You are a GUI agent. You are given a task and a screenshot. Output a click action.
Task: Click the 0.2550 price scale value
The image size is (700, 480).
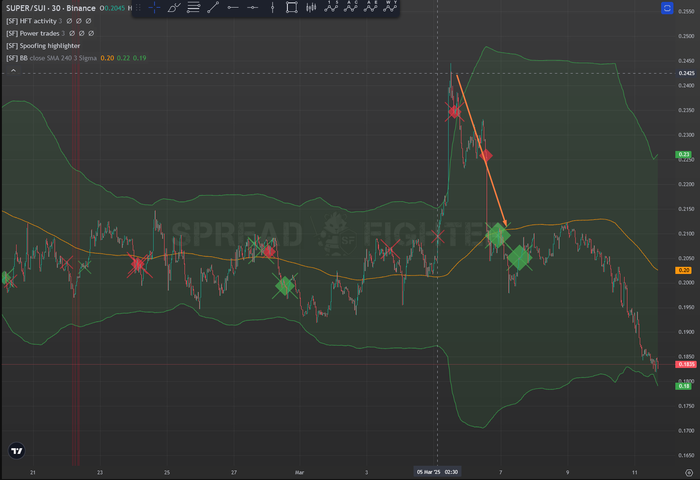click(686, 12)
